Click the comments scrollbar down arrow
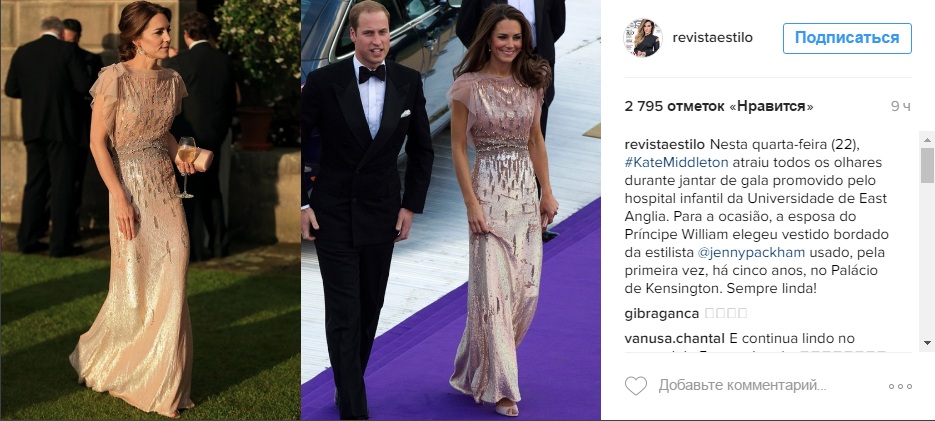The image size is (935, 421). point(927,343)
